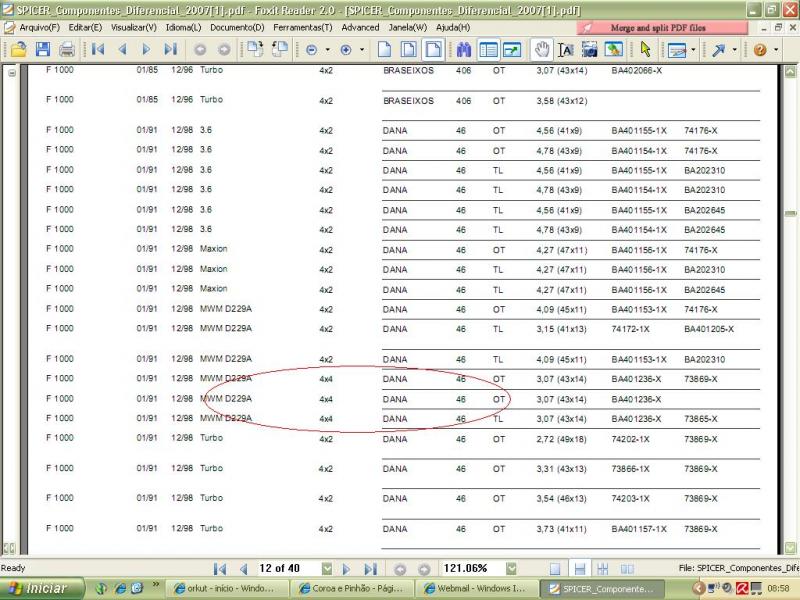Go to first page using status bar button
Image resolution: width=800 pixels, height=600 pixels.
pos(220,568)
